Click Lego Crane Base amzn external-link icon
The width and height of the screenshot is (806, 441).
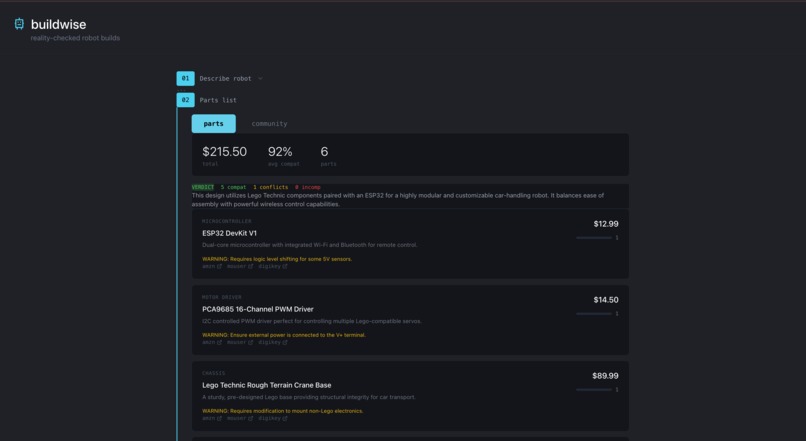(x=219, y=418)
